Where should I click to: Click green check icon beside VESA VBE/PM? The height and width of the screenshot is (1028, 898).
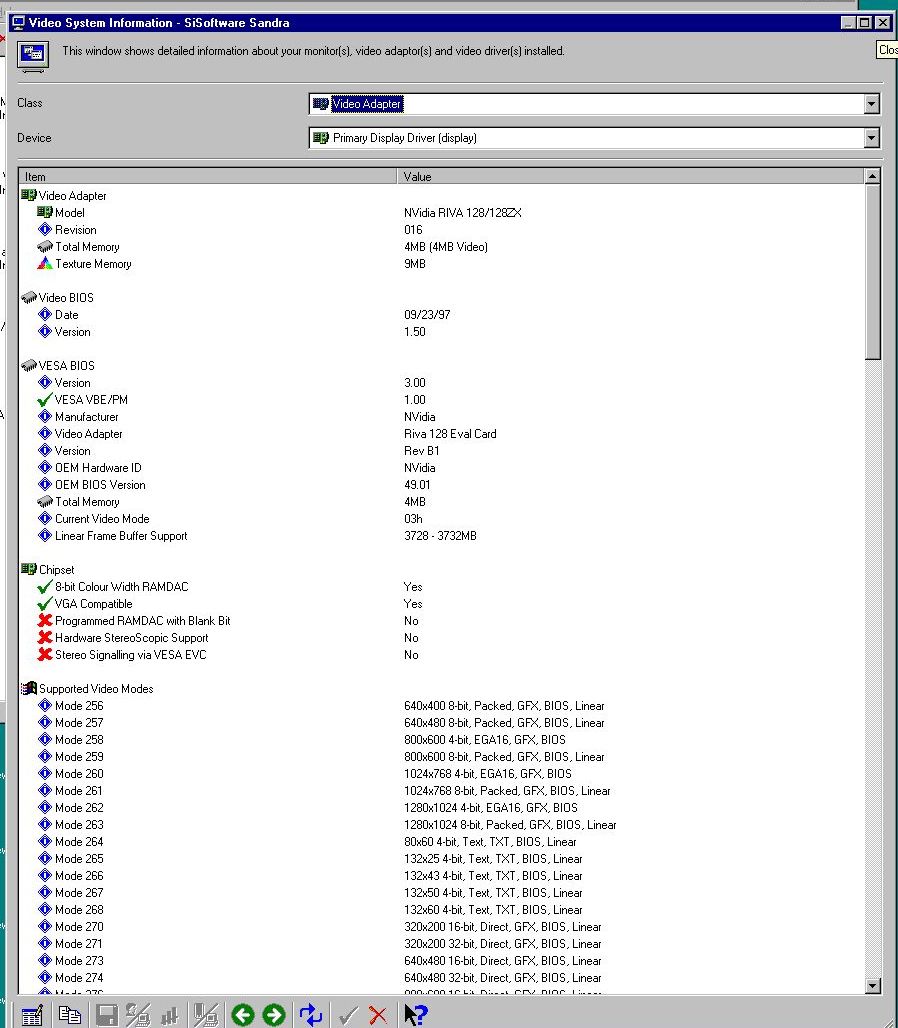(45, 400)
